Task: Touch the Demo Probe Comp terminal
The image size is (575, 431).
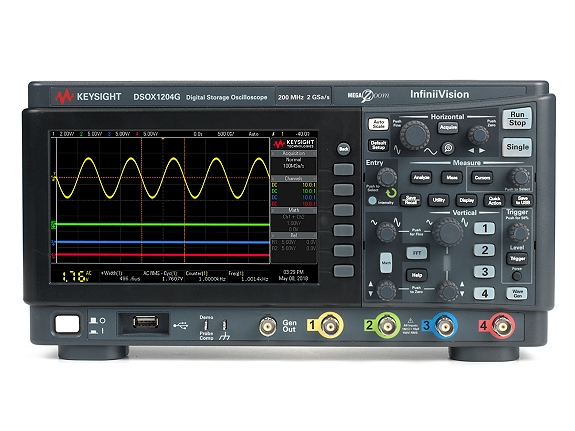Action: click(206, 325)
